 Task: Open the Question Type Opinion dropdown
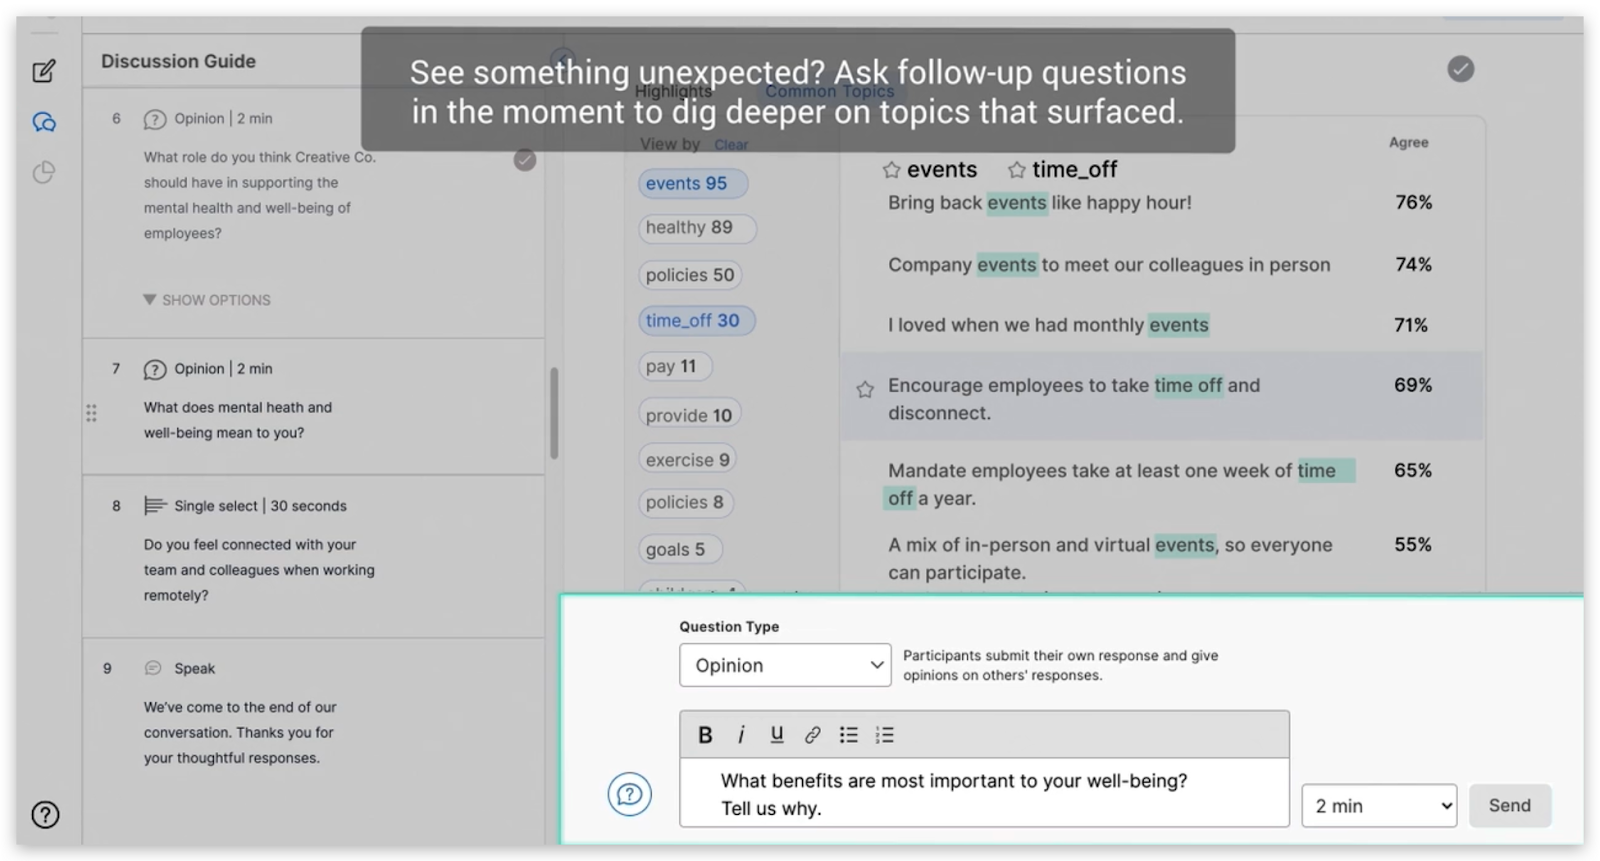tap(785, 665)
